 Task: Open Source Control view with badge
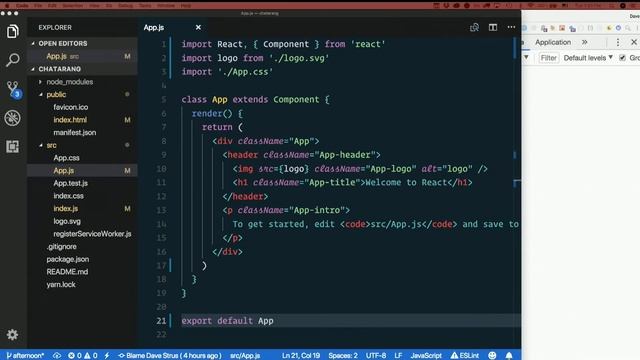pyautogui.click(x=13, y=89)
